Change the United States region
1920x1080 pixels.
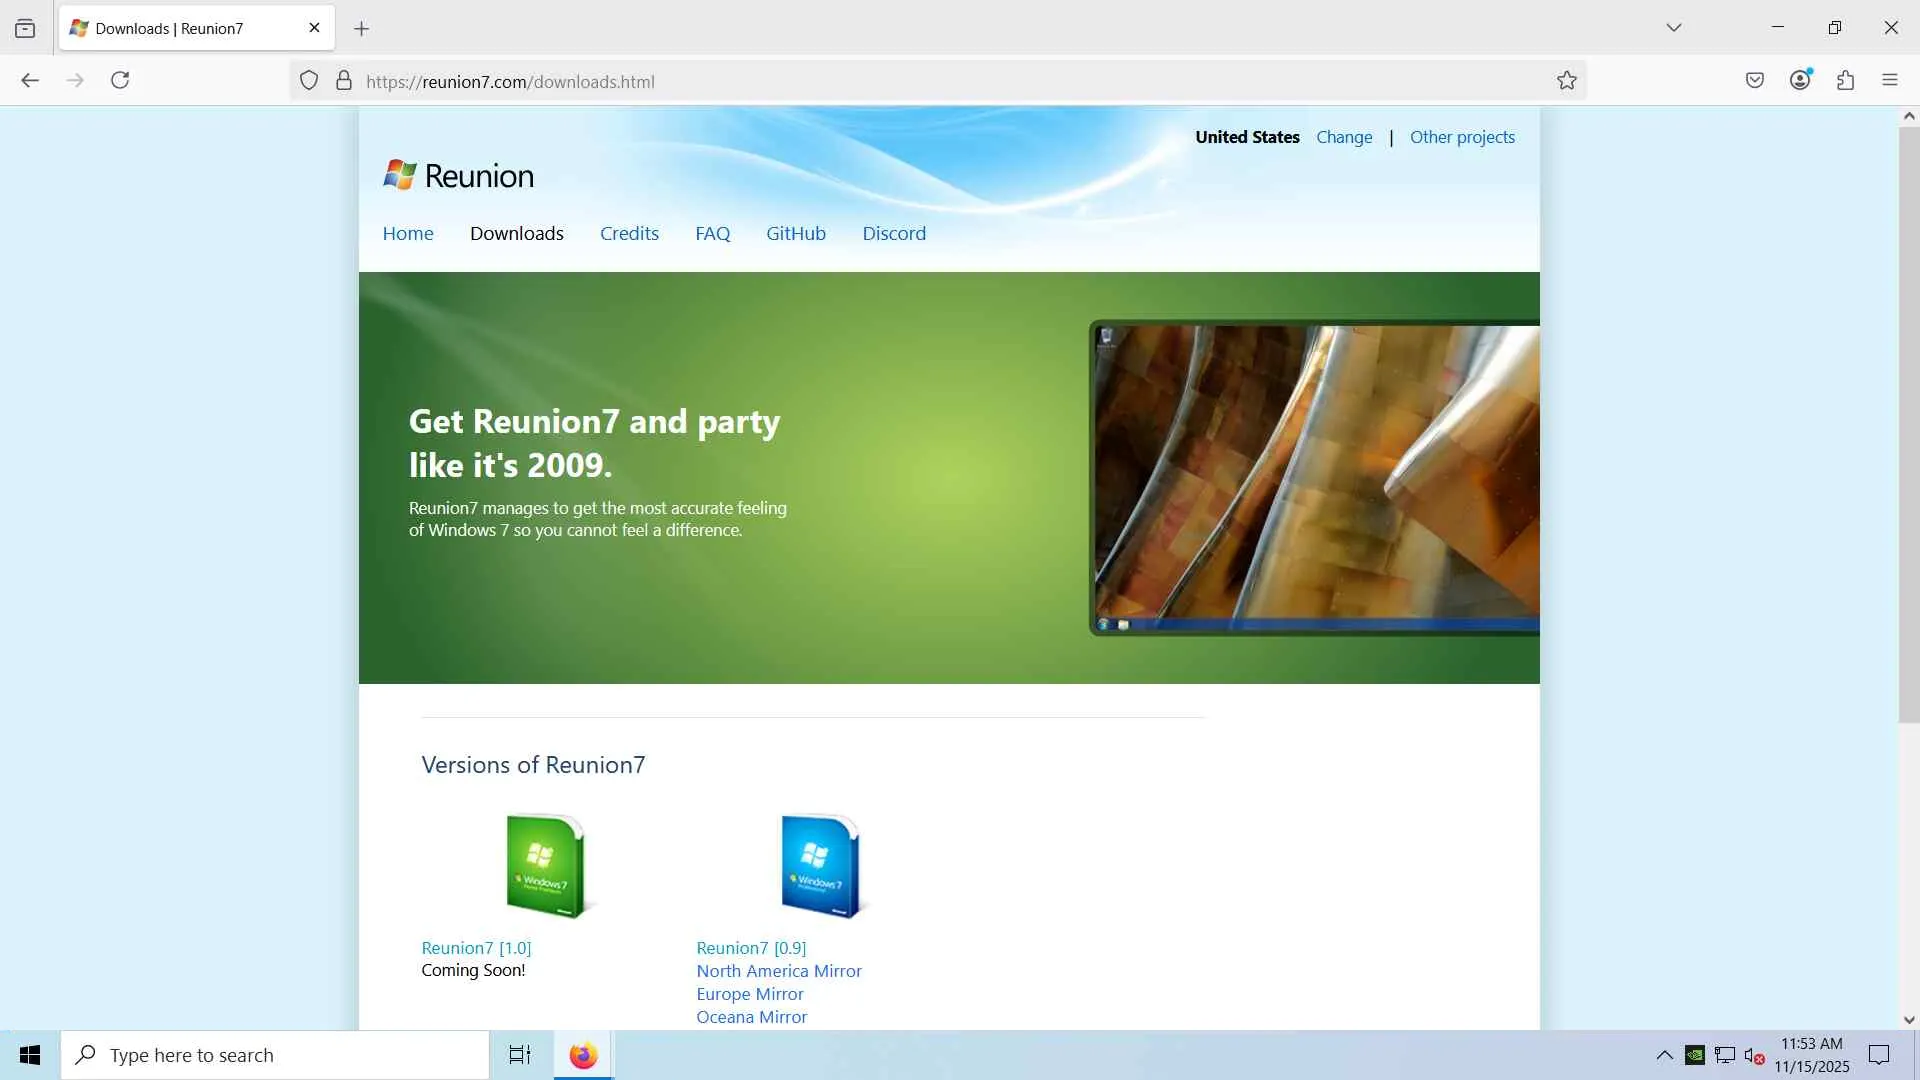click(1343, 137)
